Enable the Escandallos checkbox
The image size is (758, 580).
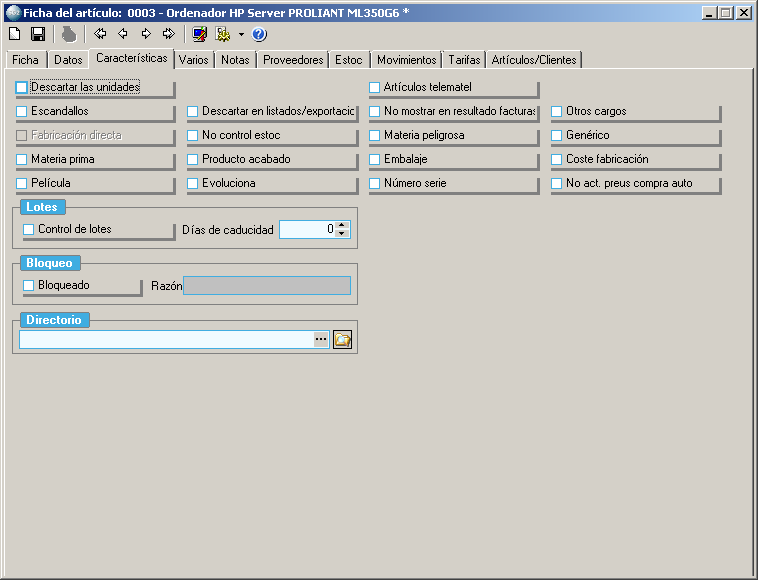(21, 112)
